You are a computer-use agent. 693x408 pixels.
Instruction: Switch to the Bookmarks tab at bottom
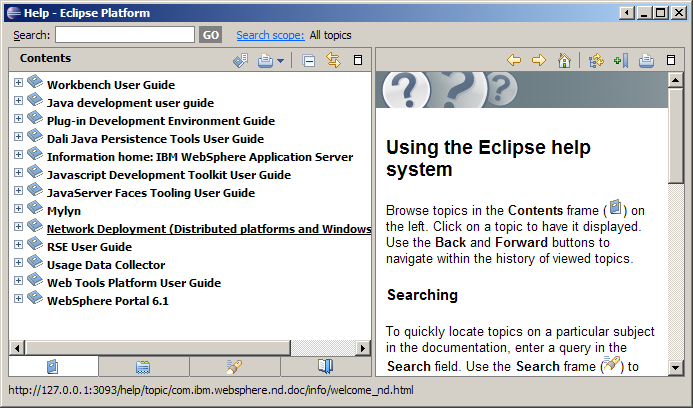click(326, 366)
